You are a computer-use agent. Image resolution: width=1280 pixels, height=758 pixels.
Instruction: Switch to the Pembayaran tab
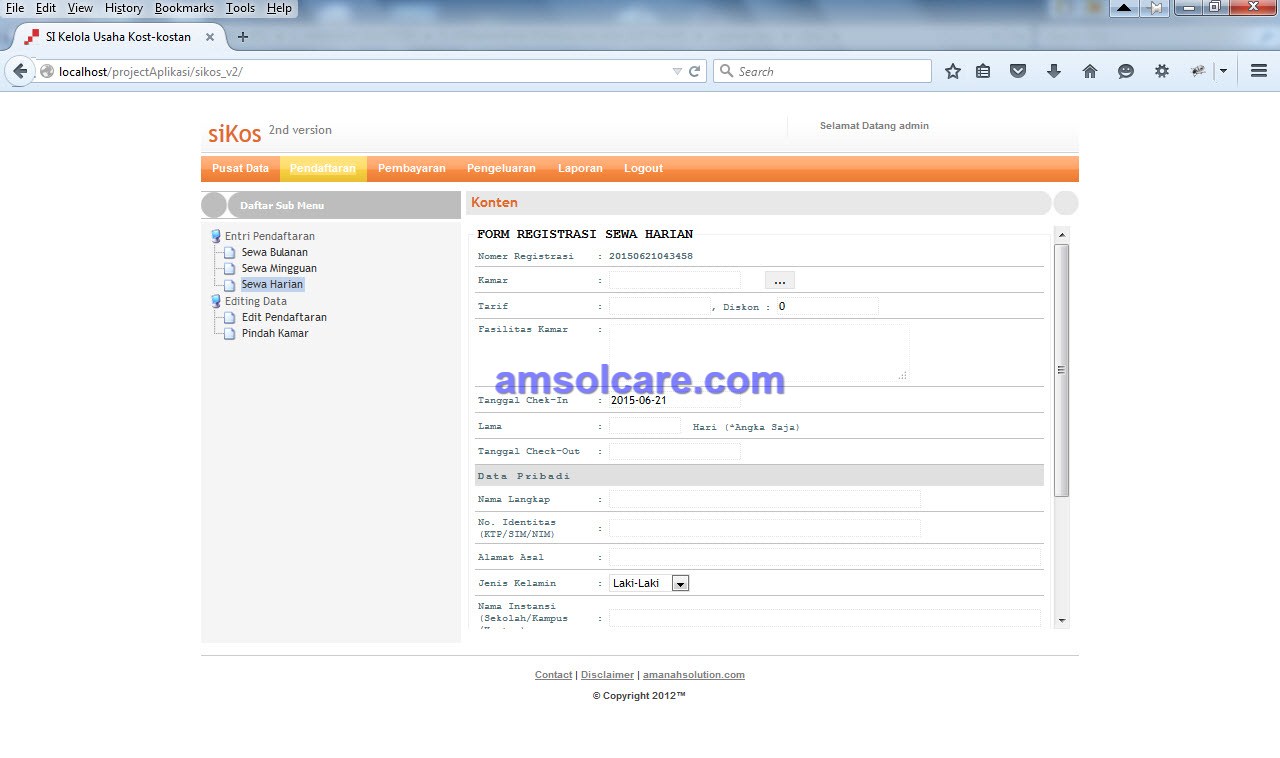tap(412, 168)
